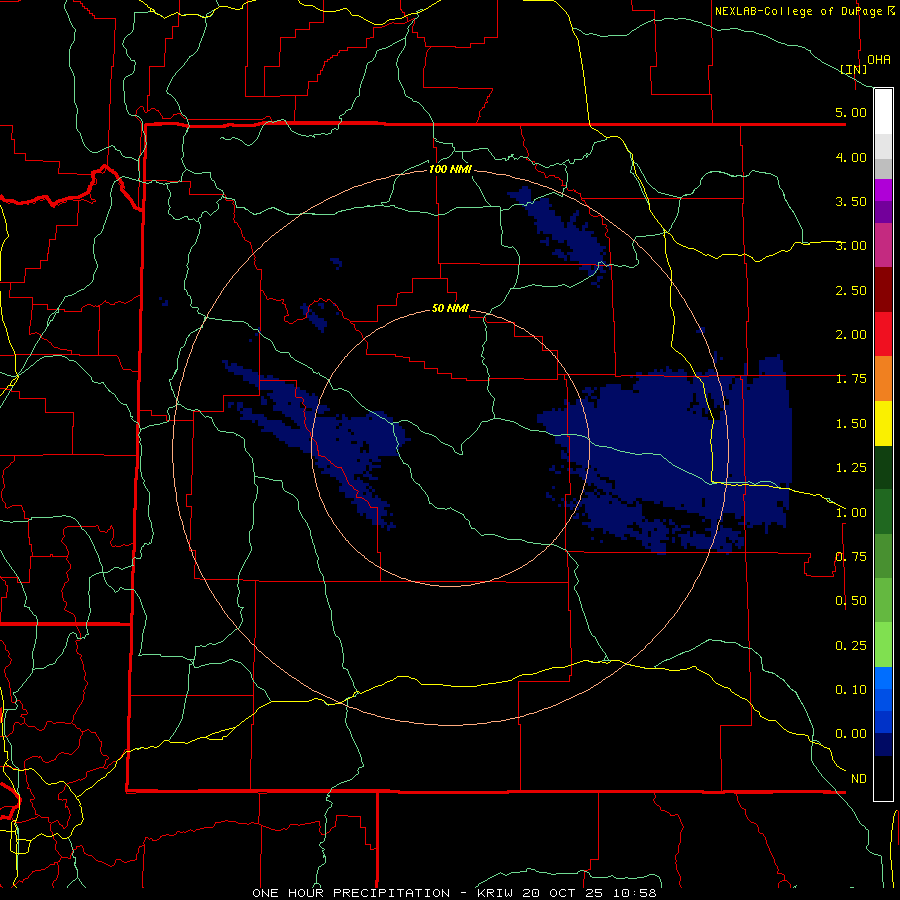Select the 0.50 scale value

click(851, 601)
